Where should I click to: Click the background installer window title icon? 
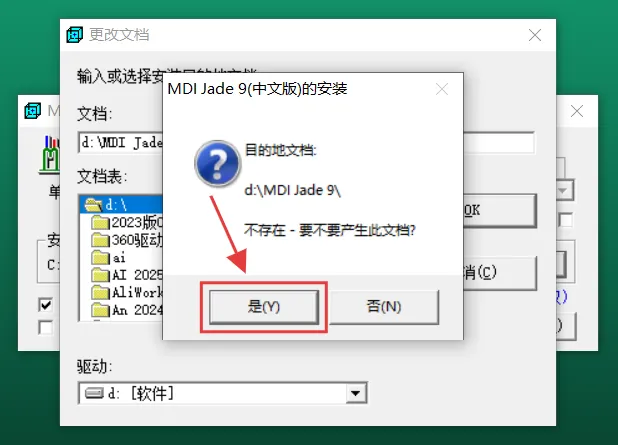[32, 111]
